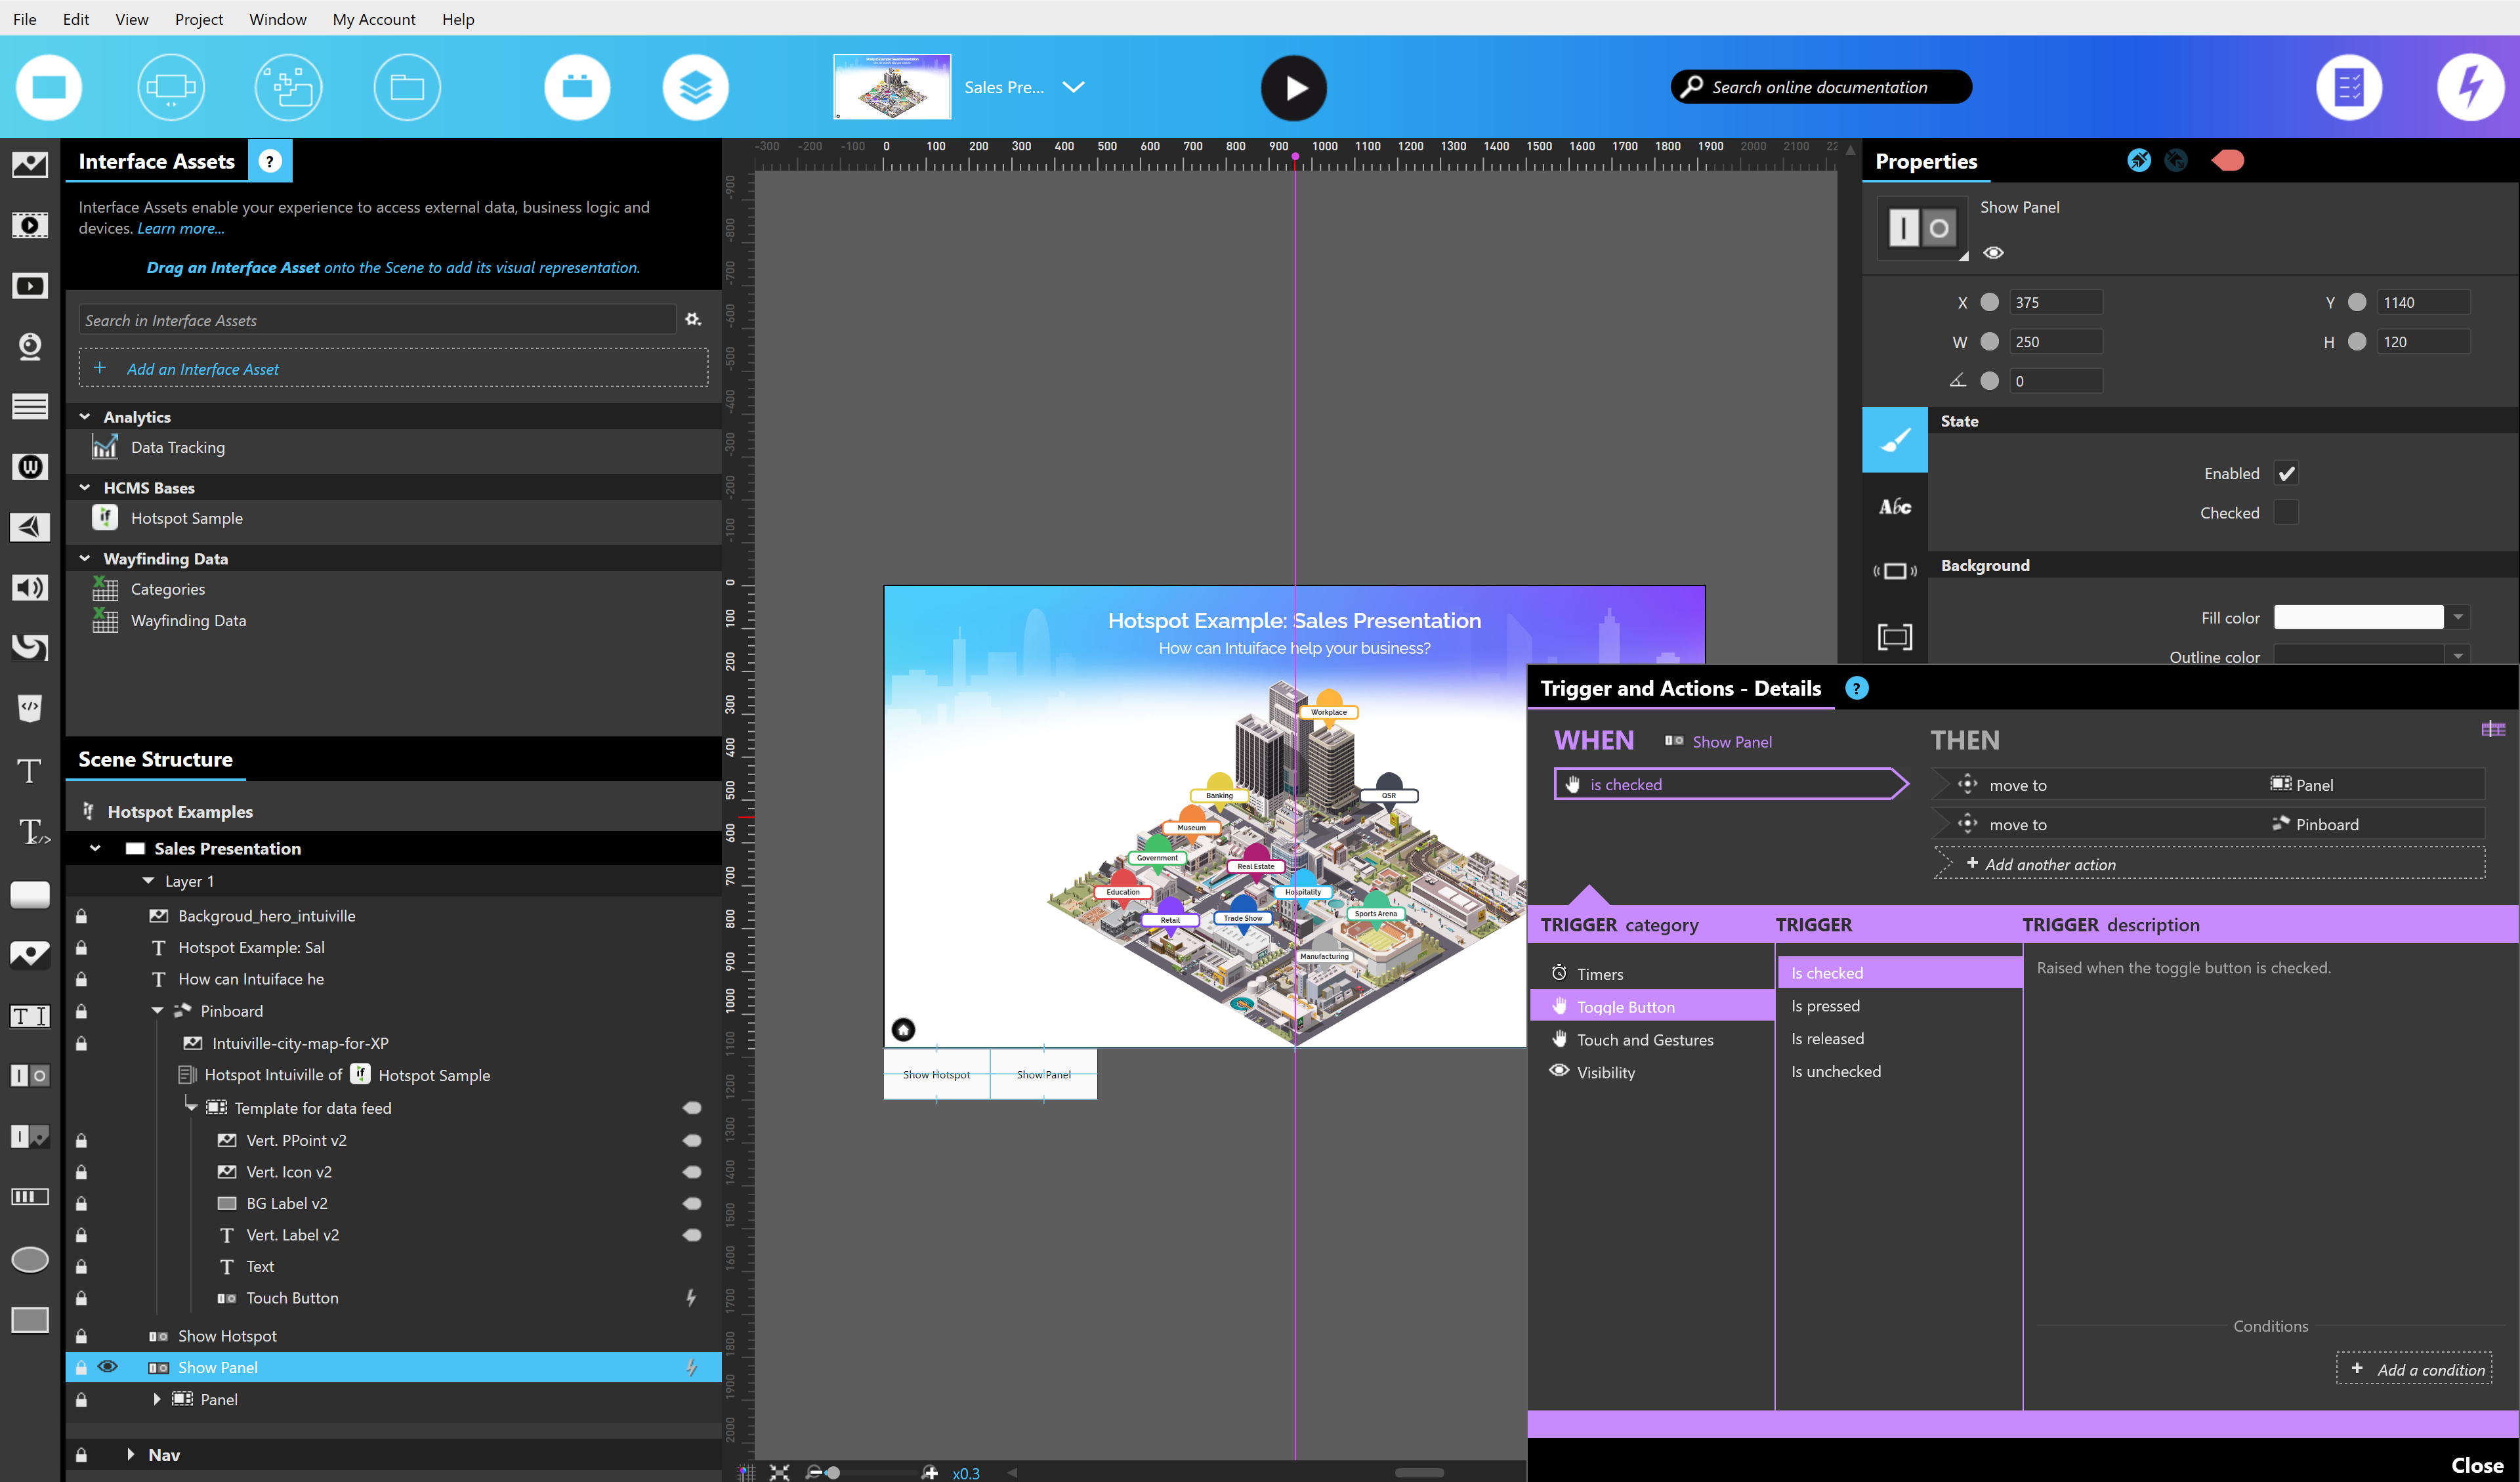Click the white Fill color swatch
The image size is (2520, 1482).
click(2358, 618)
